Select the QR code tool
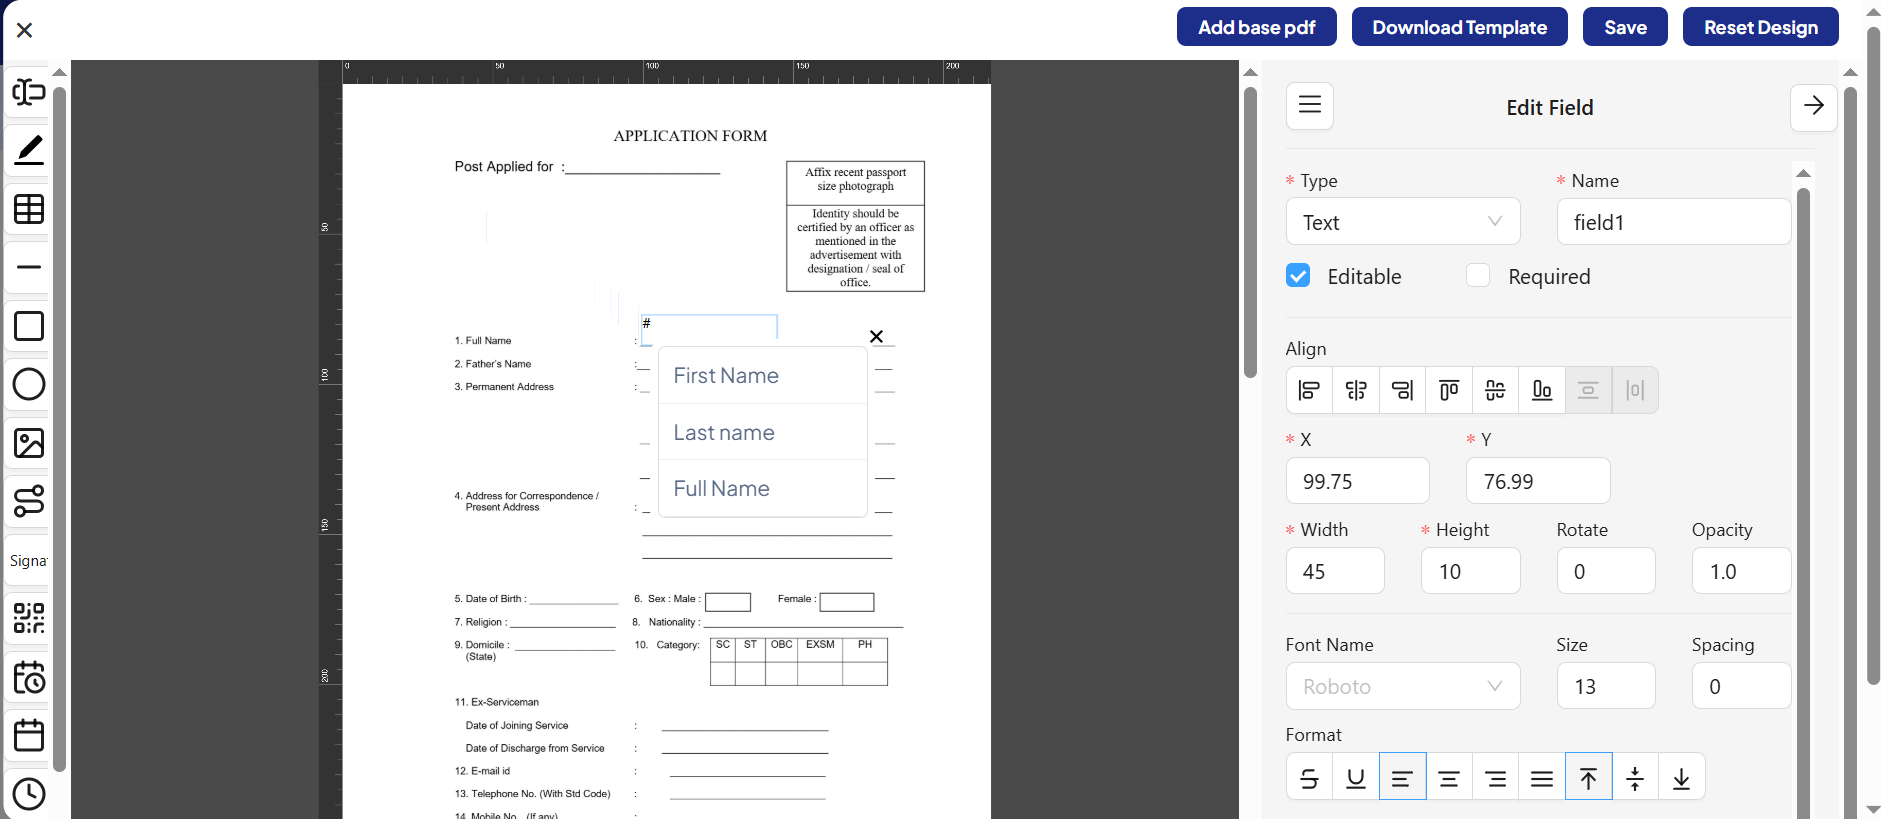The height and width of the screenshot is (819, 1881). pyautogui.click(x=28, y=618)
